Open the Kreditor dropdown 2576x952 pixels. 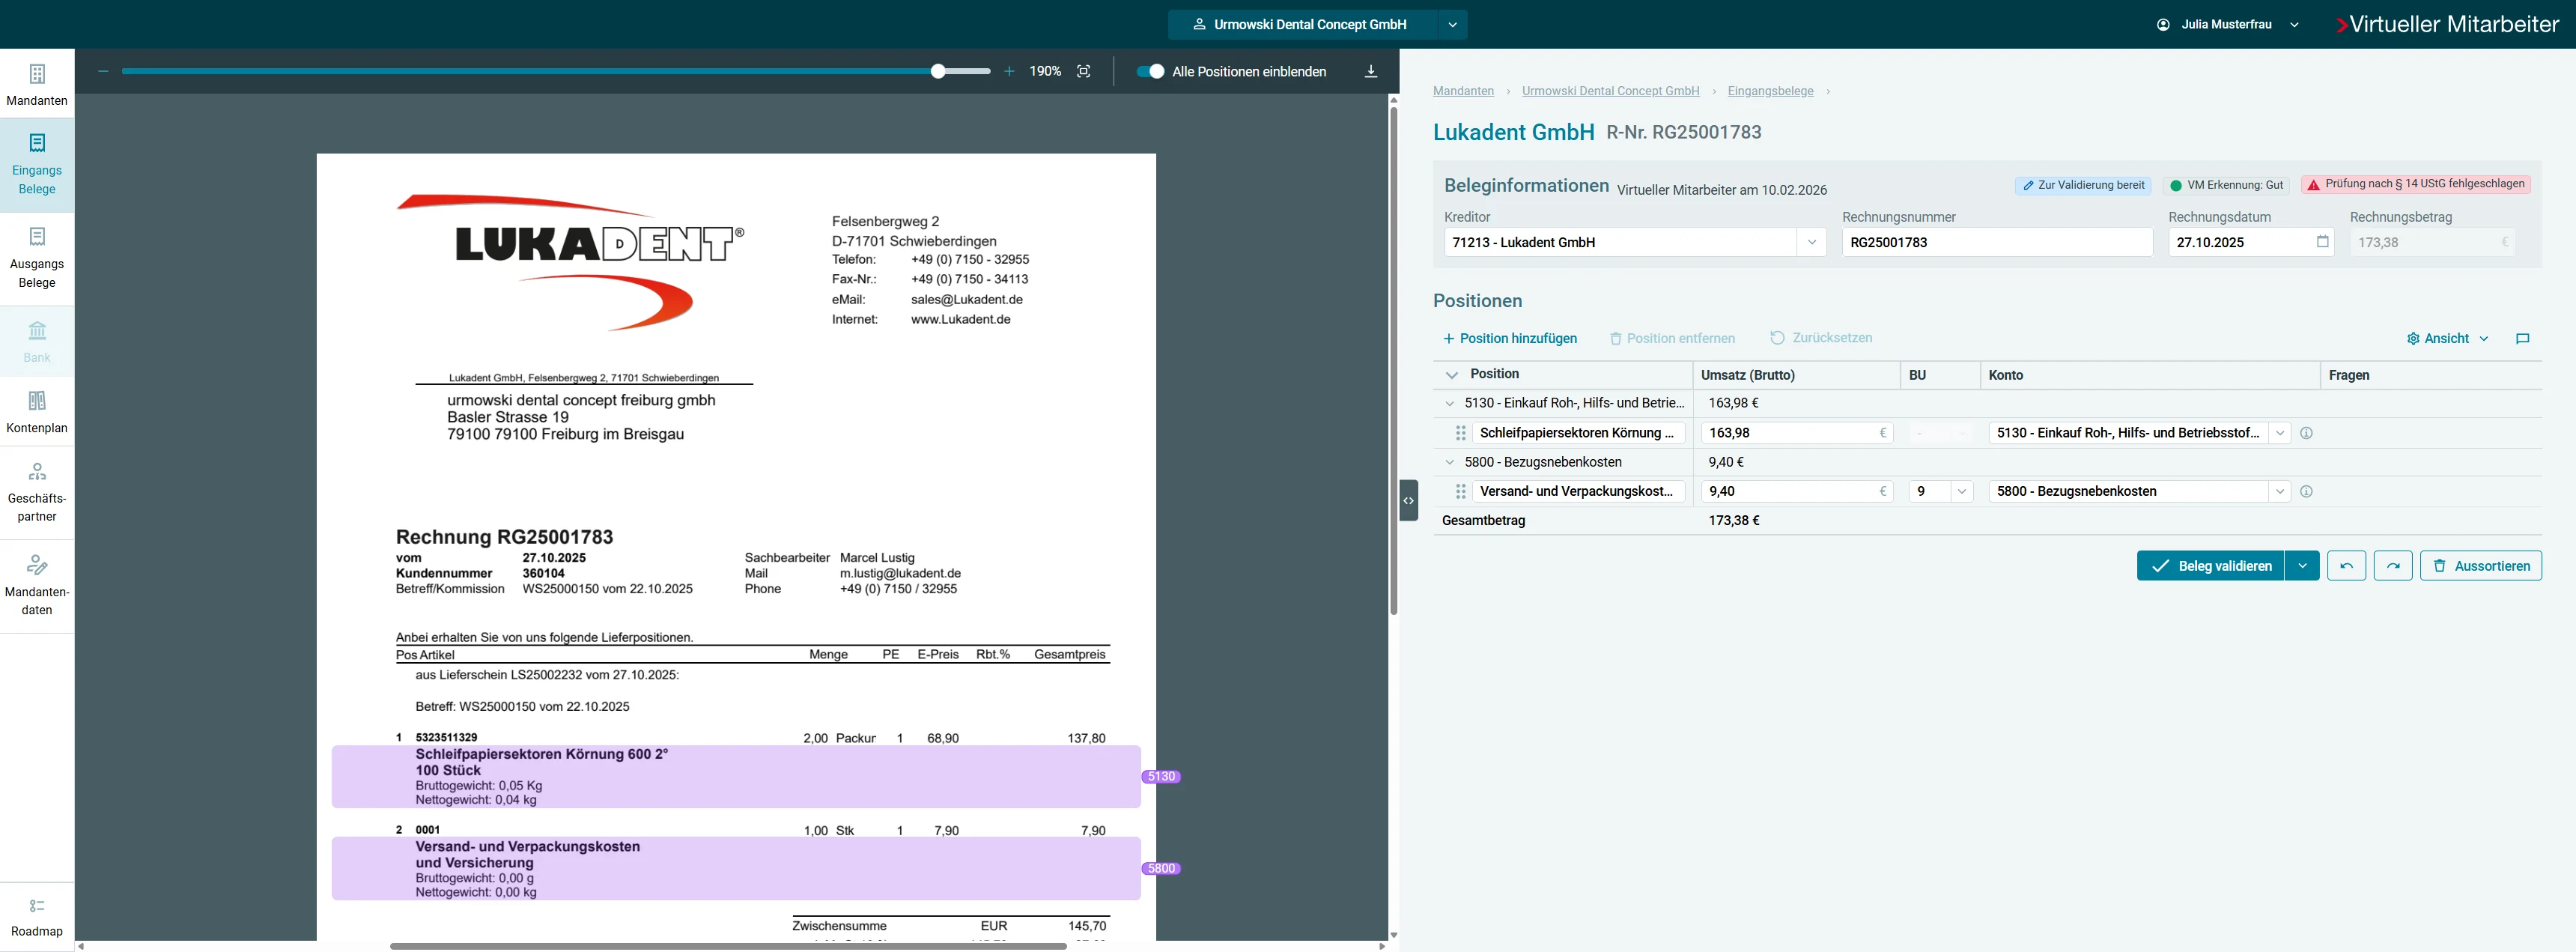tap(1812, 242)
